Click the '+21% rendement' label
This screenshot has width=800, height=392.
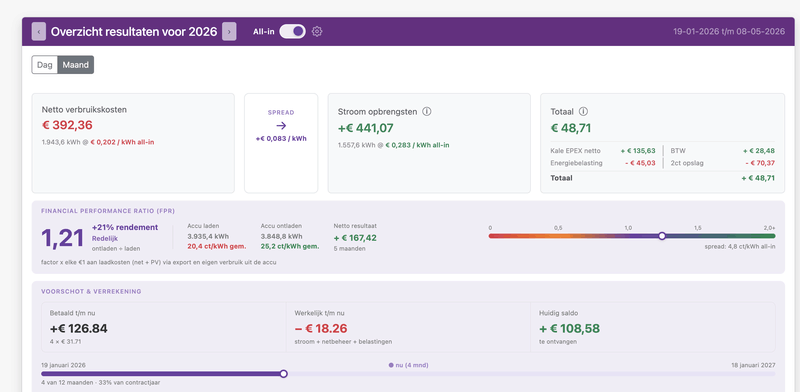(x=125, y=228)
